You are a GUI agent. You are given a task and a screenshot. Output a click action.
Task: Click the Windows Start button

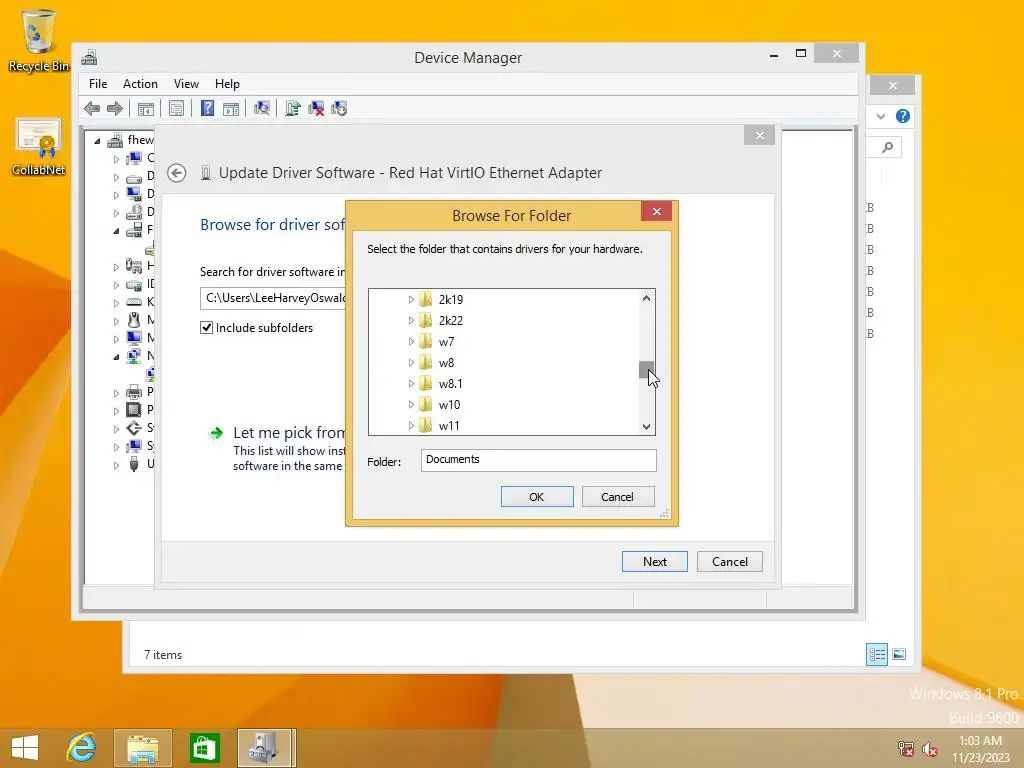(x=25, y=748)
